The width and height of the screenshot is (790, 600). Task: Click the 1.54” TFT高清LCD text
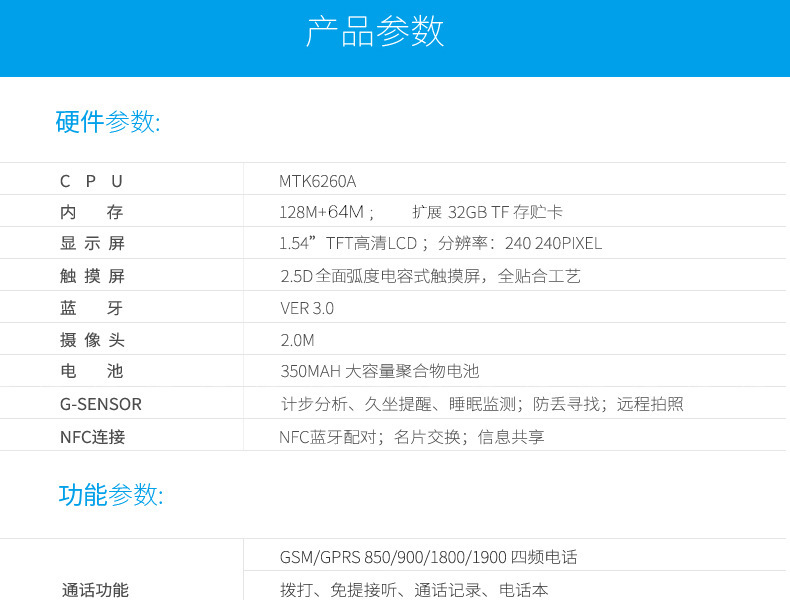point(348,243)
